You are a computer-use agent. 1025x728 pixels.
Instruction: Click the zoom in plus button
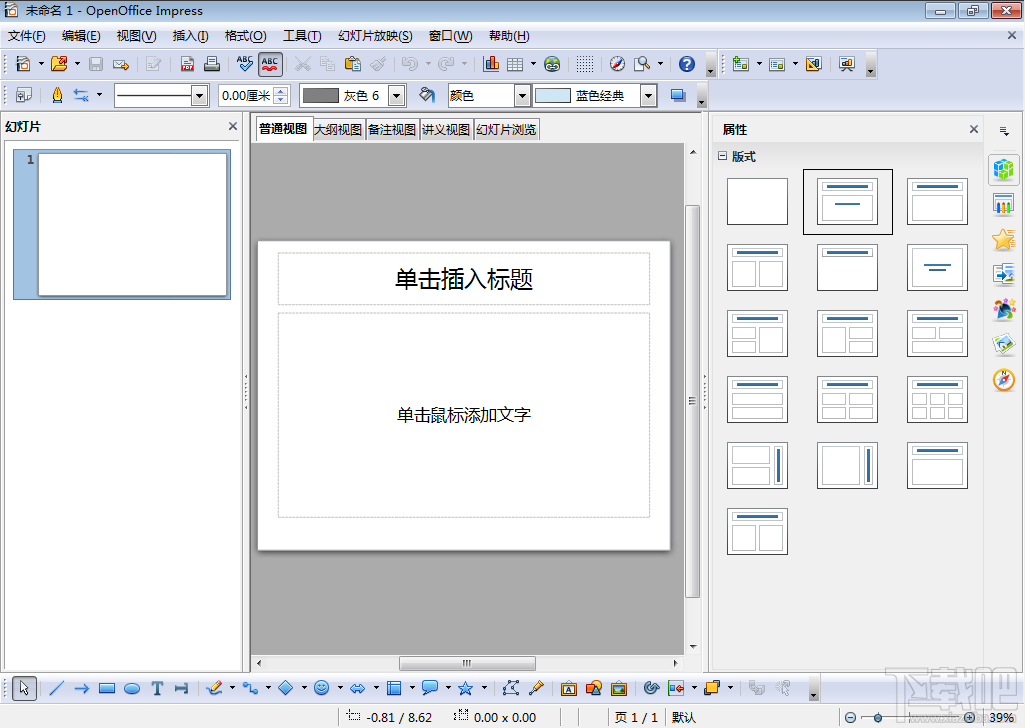tap(969, 718)
